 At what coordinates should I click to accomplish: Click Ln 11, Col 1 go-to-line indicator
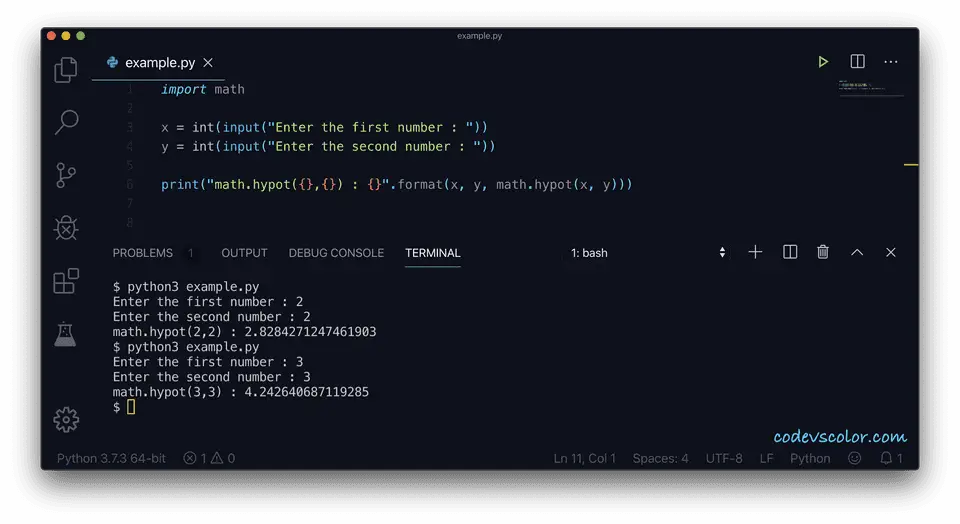(585, 458)
